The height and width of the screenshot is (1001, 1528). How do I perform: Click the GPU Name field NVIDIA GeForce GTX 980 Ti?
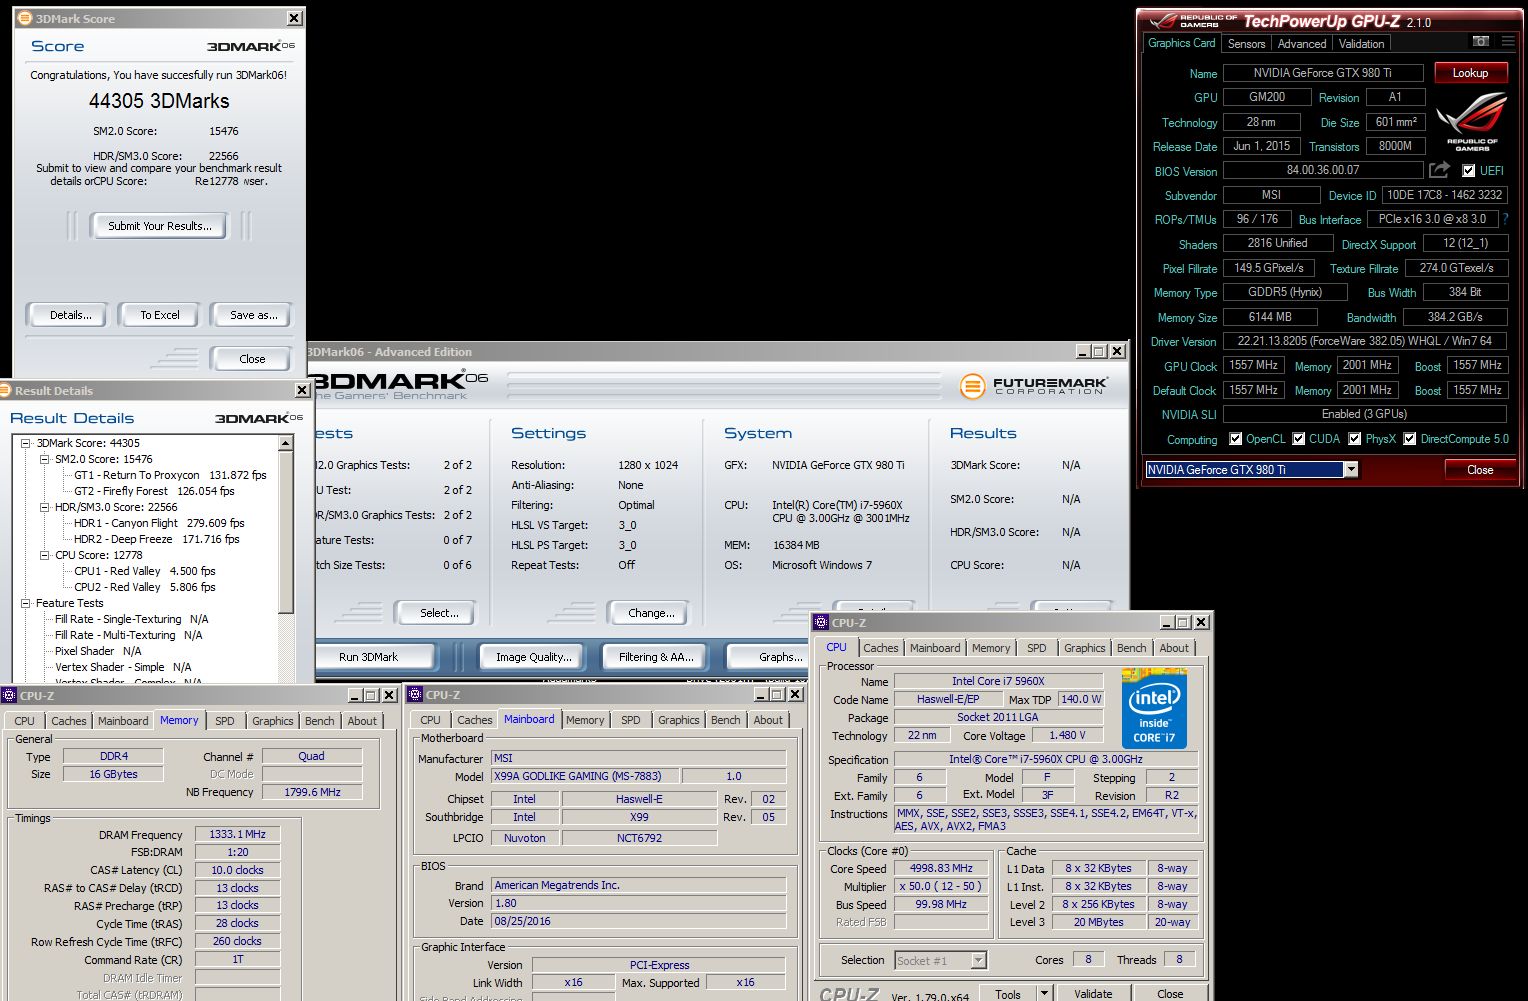point(1322,73)
